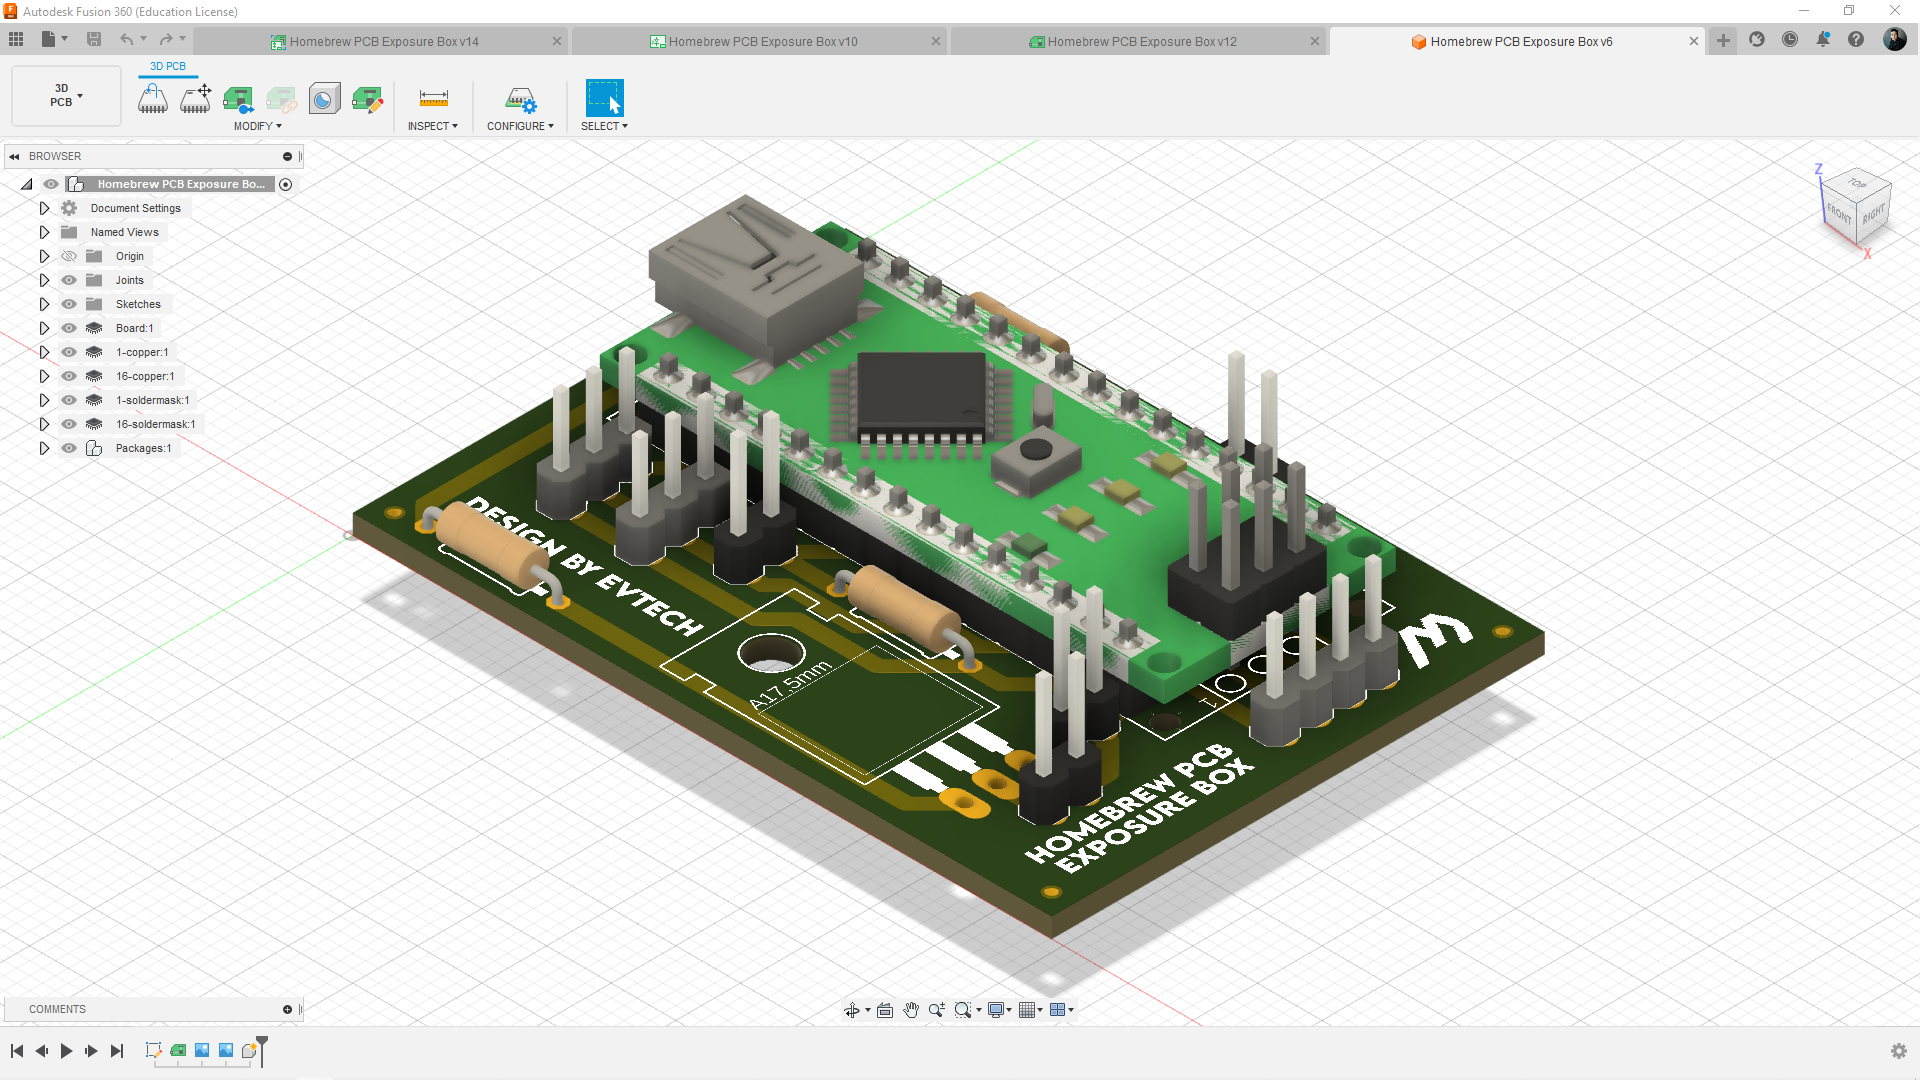
Task: Collapse the root Homebrew PCB Exposure Box node
Action: (27, 184)
